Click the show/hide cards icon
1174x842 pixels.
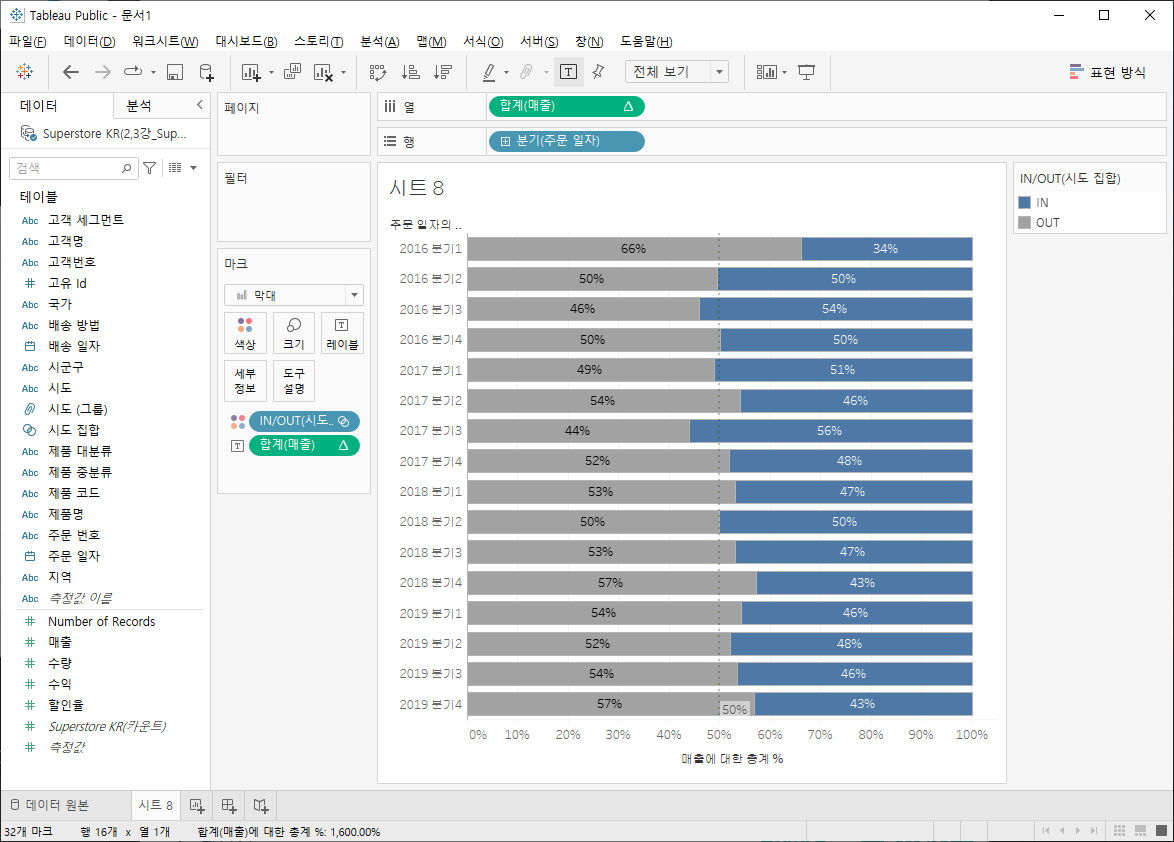(x=766, y=72)
